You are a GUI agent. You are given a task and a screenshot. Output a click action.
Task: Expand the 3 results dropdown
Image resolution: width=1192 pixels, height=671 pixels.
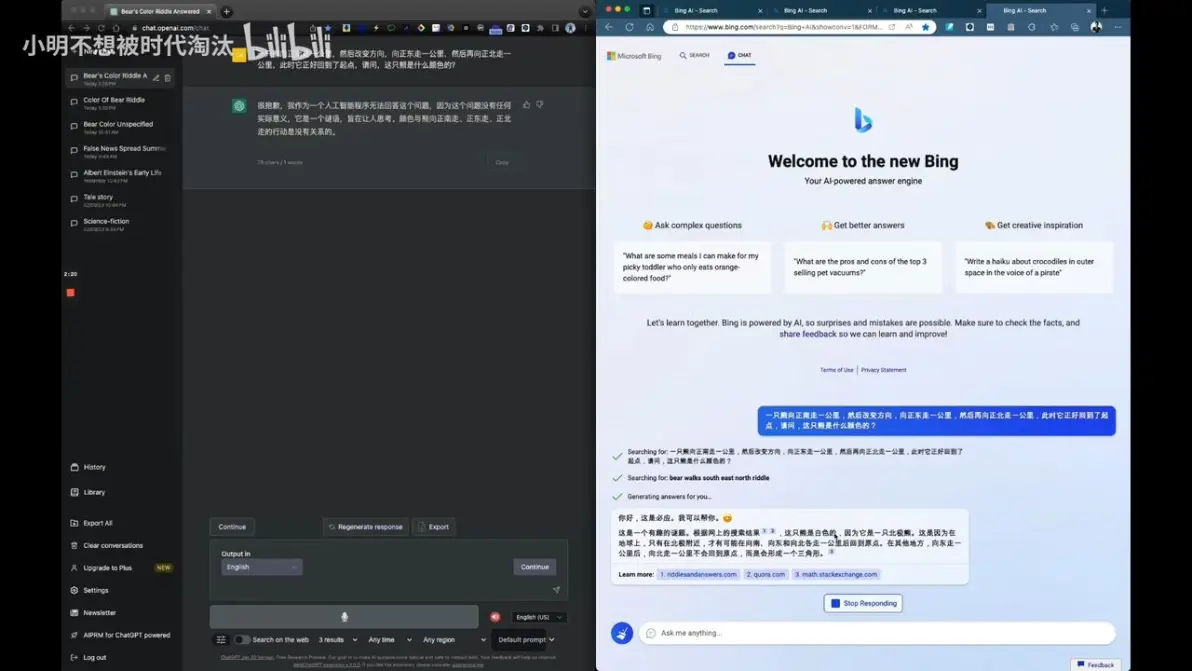[x=338, y=640]
